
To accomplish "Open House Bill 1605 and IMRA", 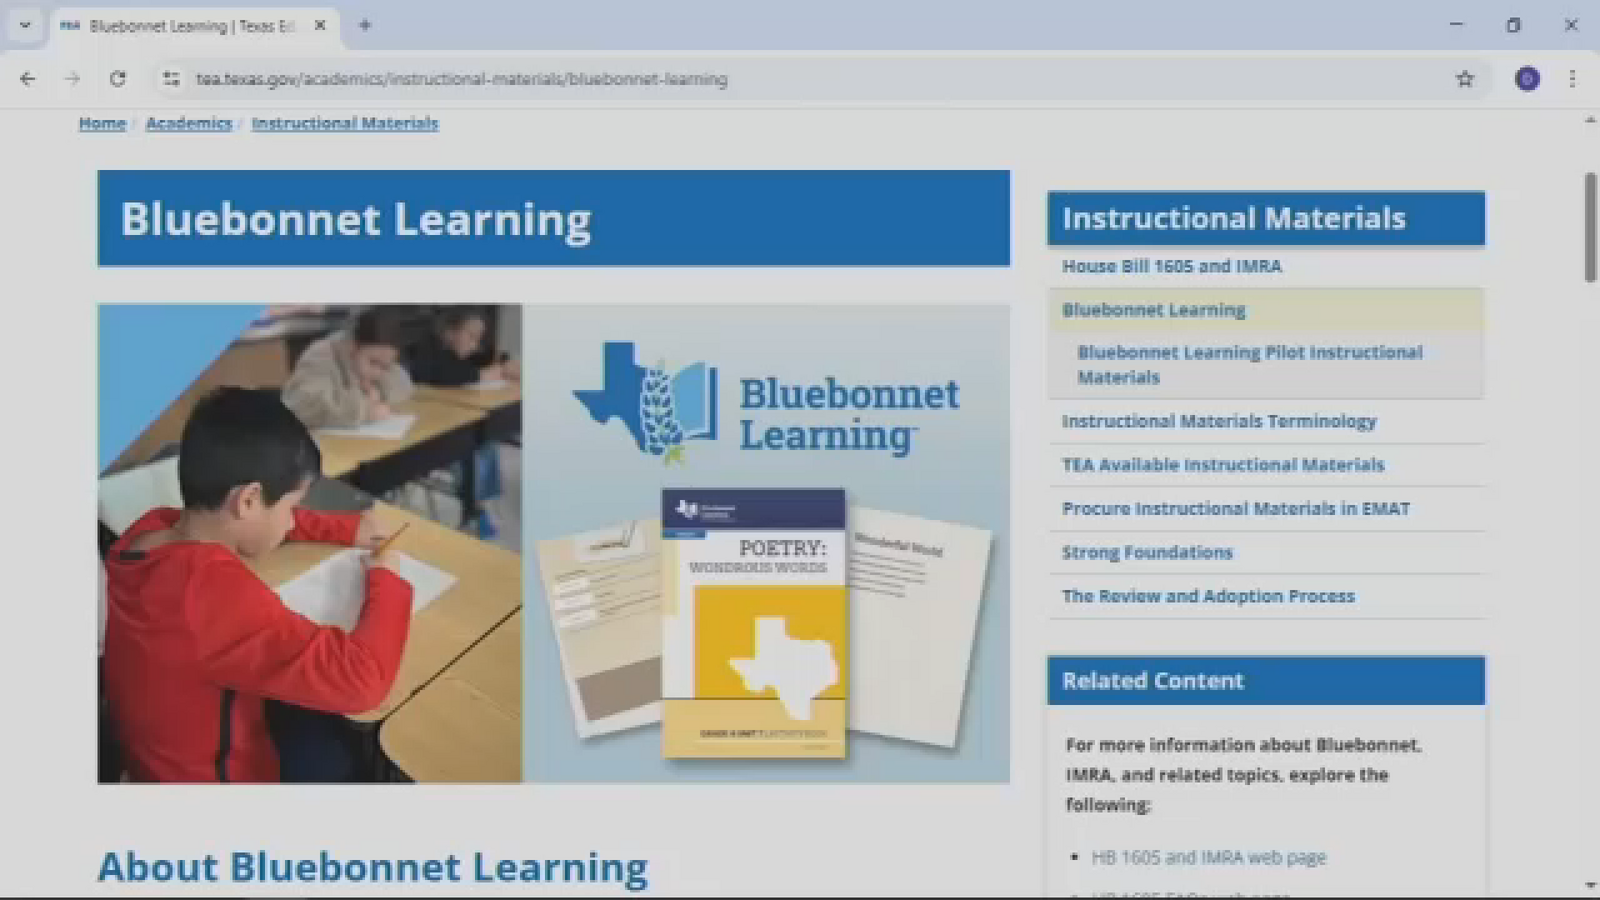I will [1172, 266].
